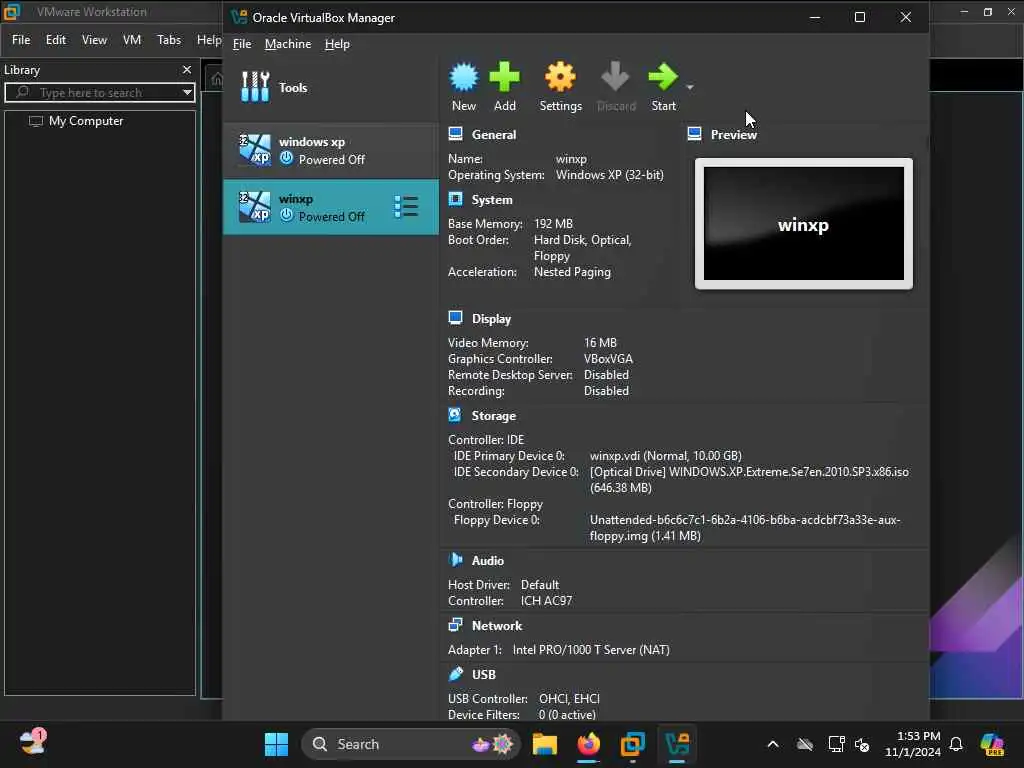This screenshot has height=768, width=1024.
Task: Open Firefox from the taskbar
Action: click(x=588, y=744)
